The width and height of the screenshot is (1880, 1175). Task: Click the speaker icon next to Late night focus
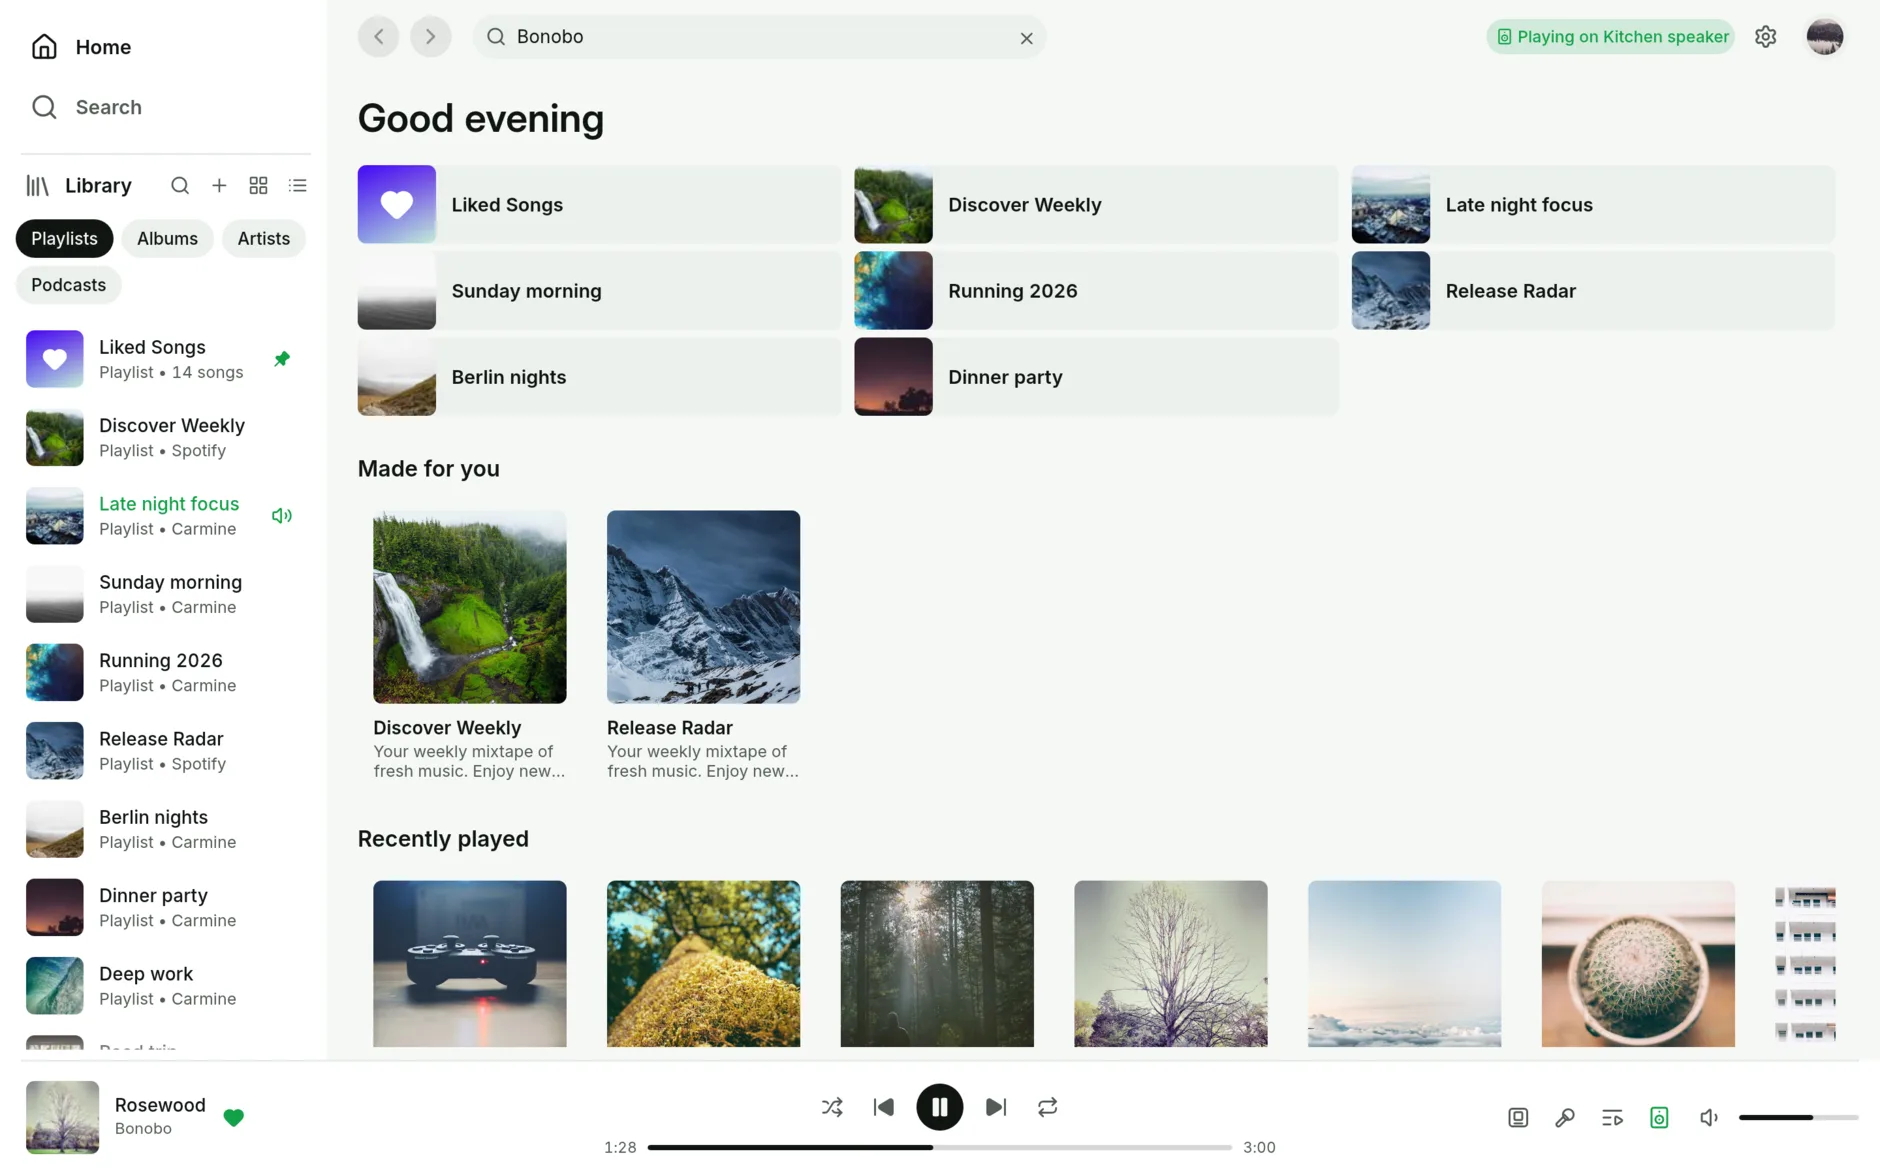[282, 516]
